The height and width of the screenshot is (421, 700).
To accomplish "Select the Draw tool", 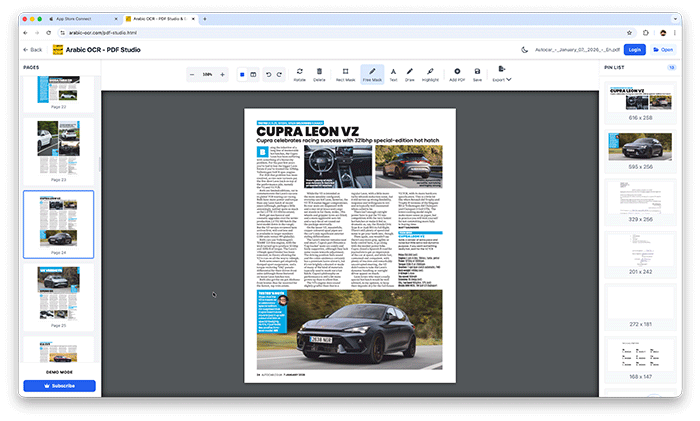I will [410, 74].
